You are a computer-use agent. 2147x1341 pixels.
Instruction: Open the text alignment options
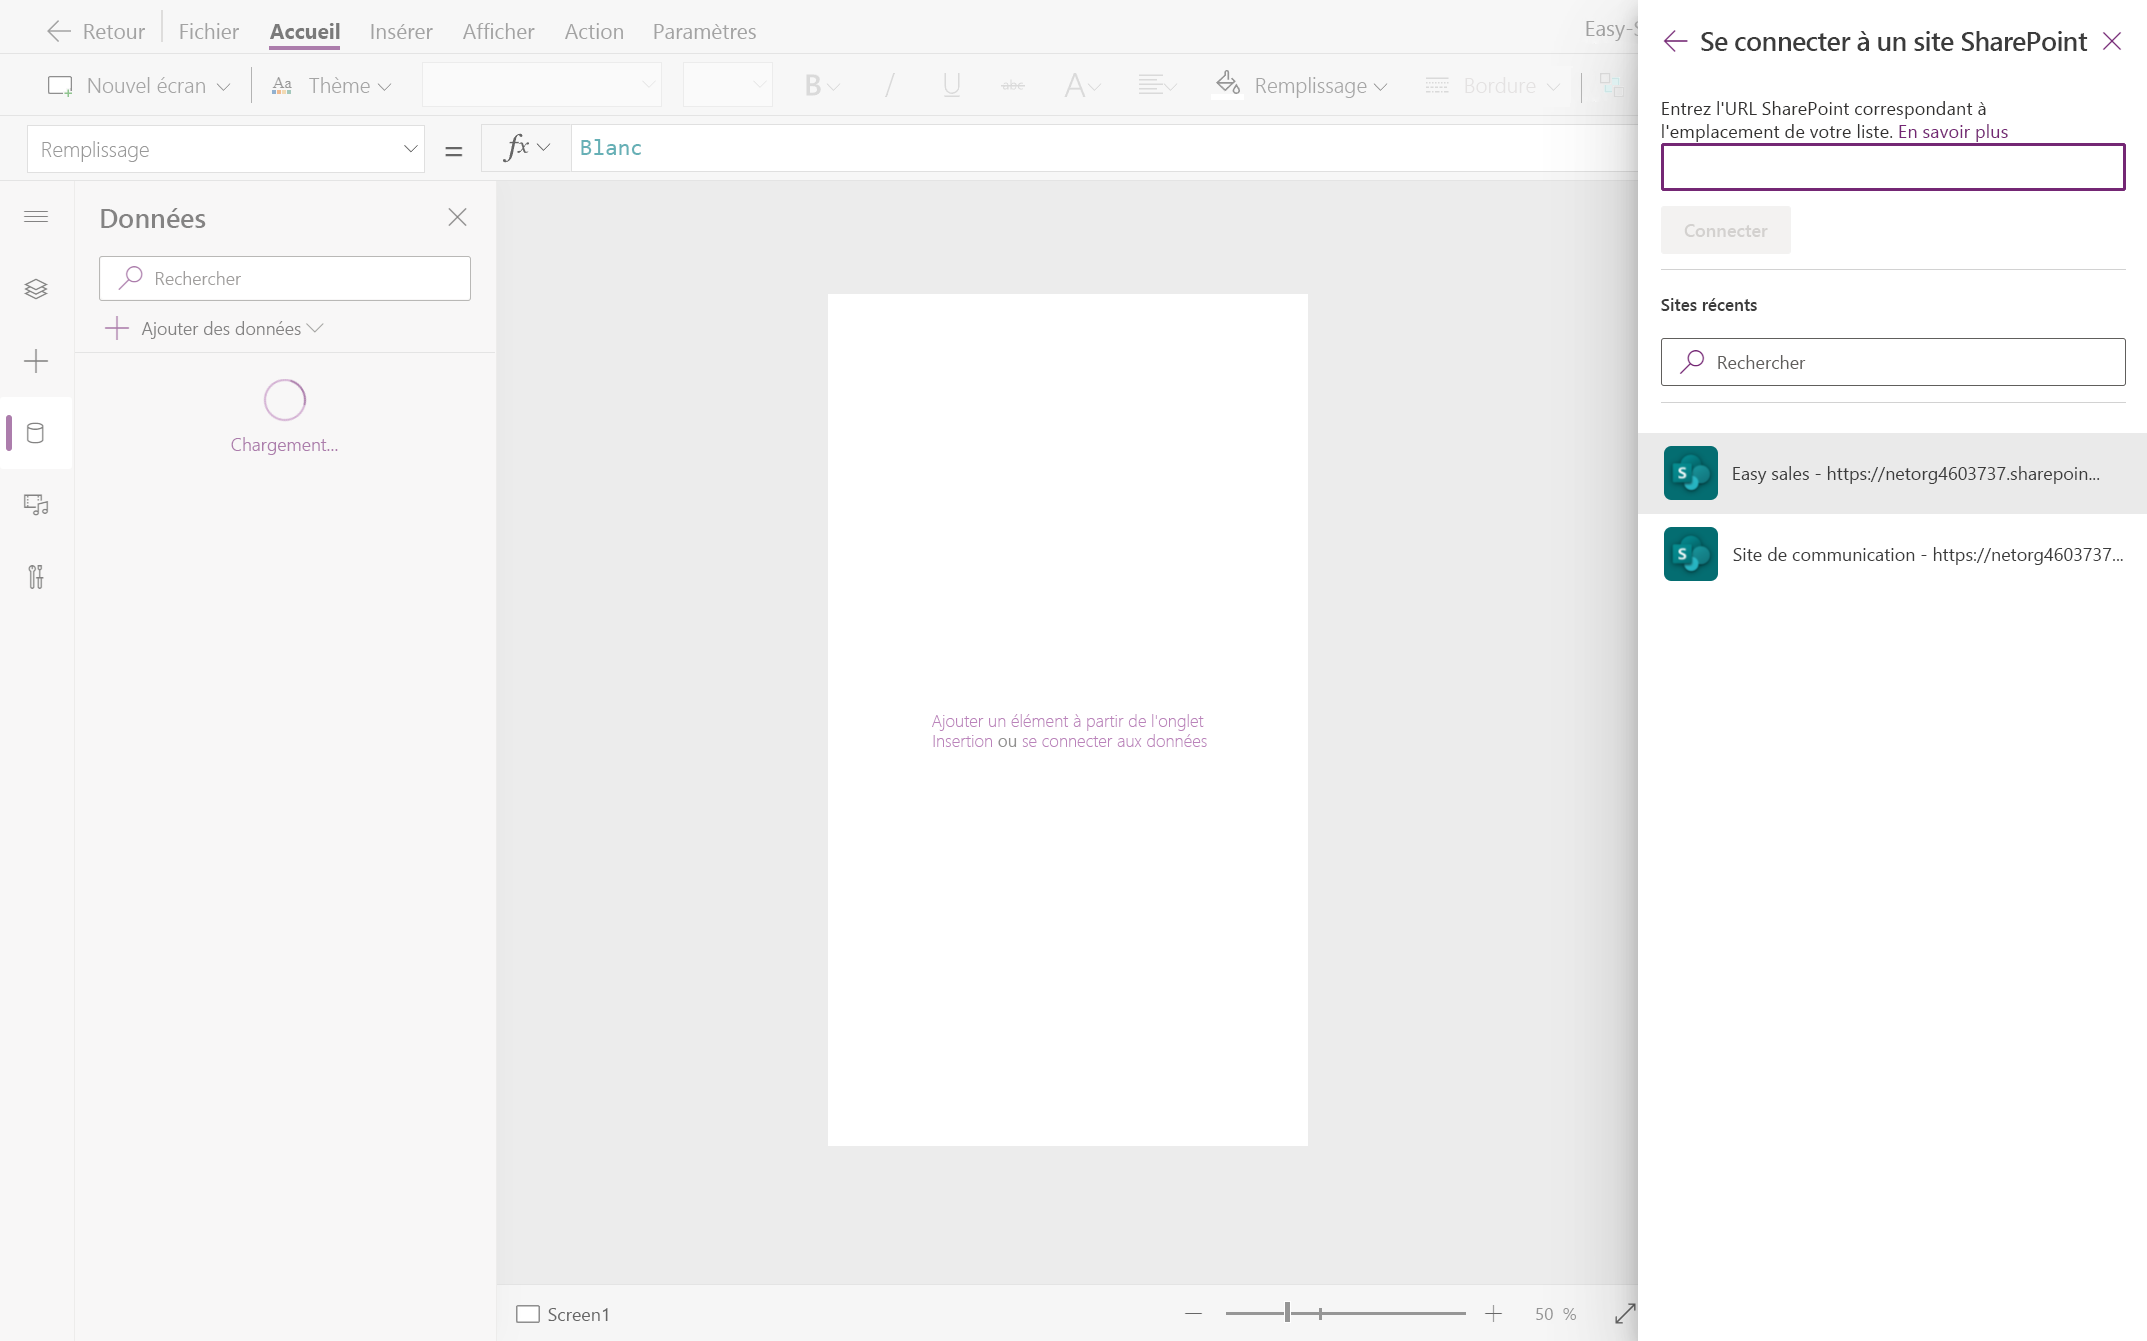pos(1157,86)
